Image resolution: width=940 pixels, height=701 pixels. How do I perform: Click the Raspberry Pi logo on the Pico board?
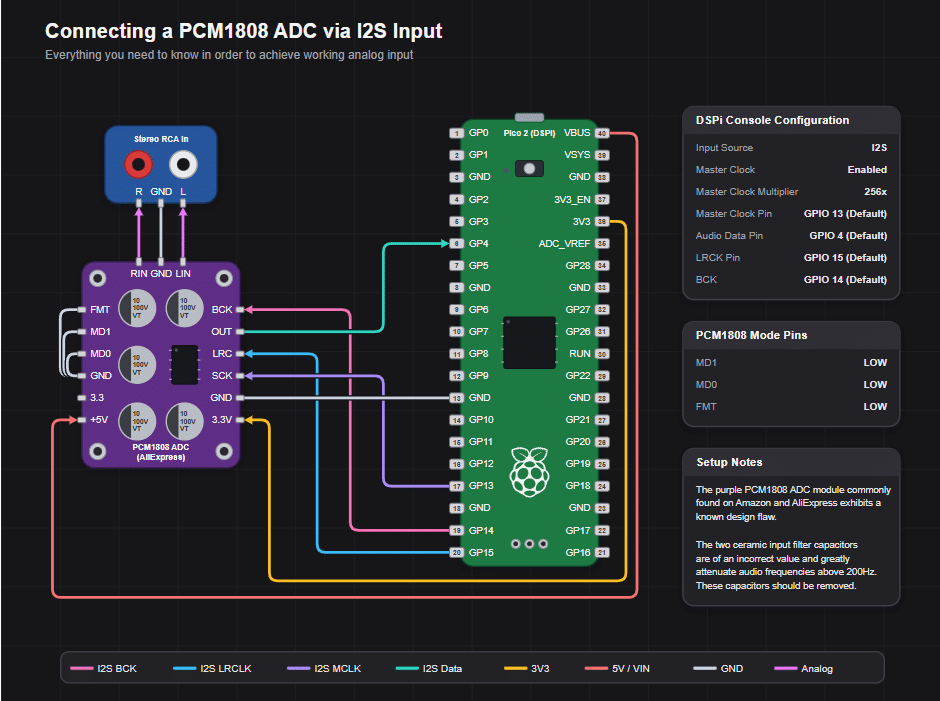point(529,471)
